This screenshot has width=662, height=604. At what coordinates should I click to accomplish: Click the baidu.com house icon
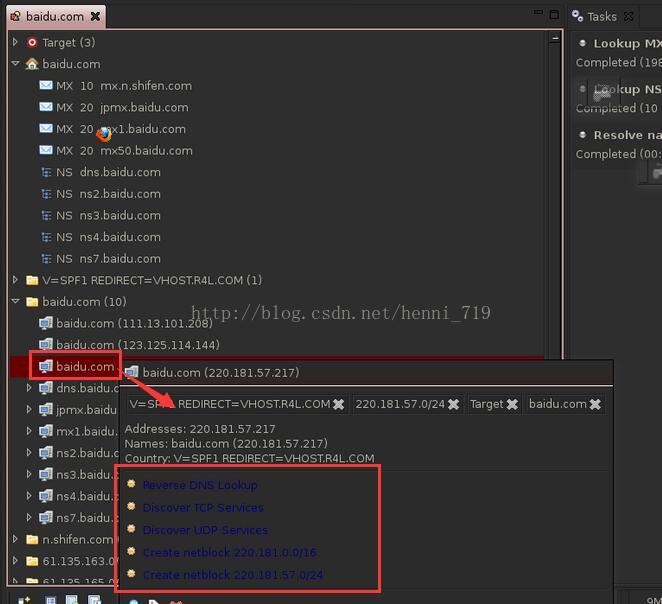pyautogui.click(x=32, y=64)
